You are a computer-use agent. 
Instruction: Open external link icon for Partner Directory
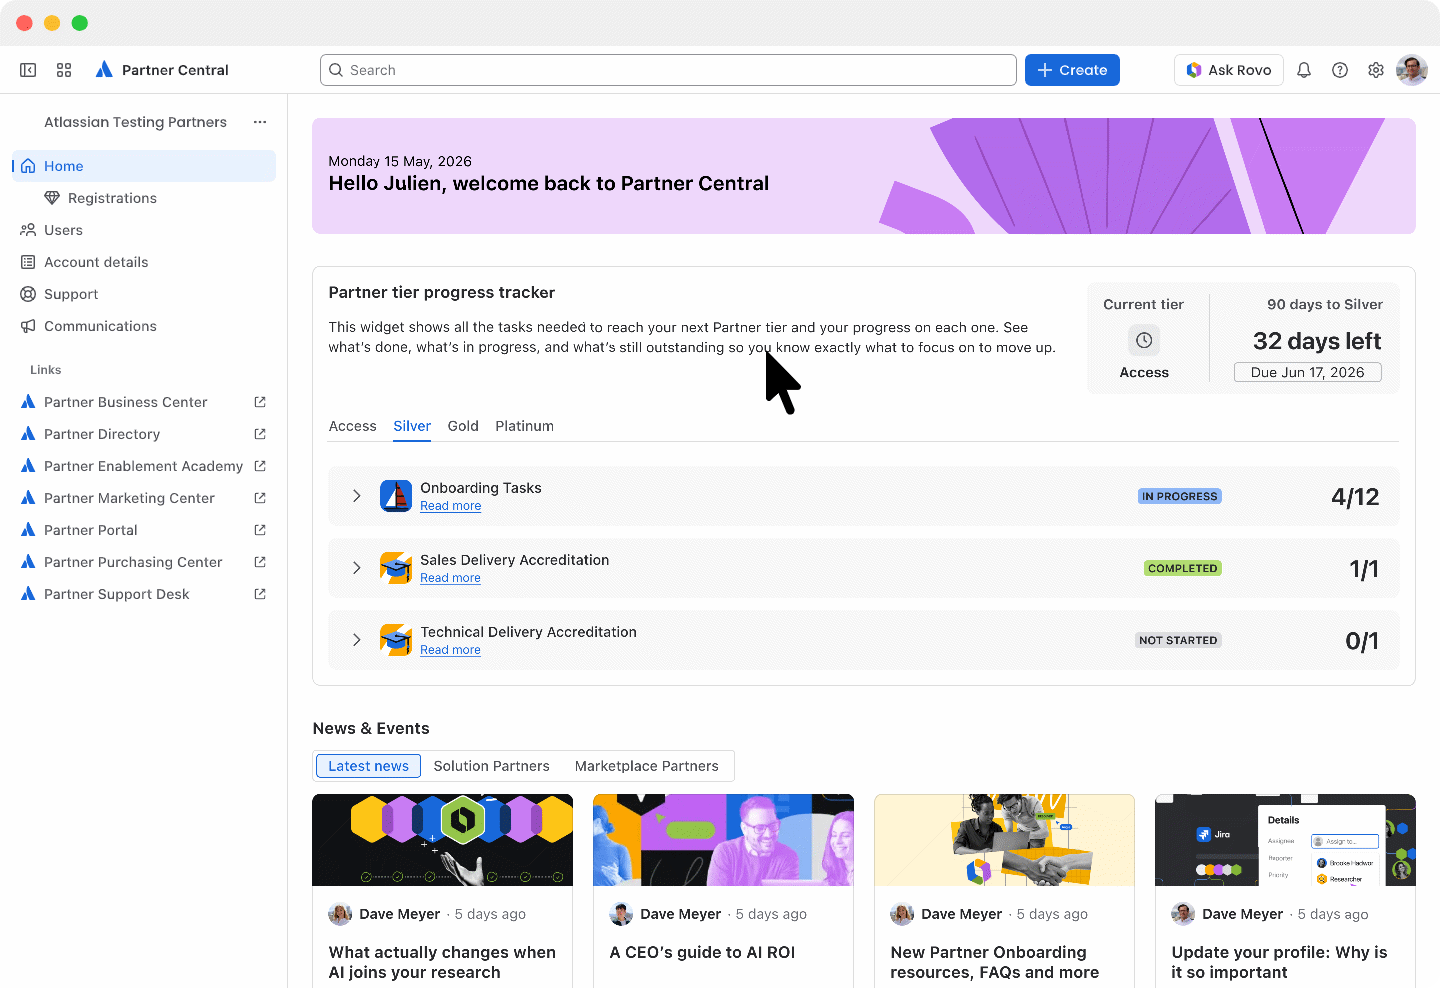click(x=260, y=434)
